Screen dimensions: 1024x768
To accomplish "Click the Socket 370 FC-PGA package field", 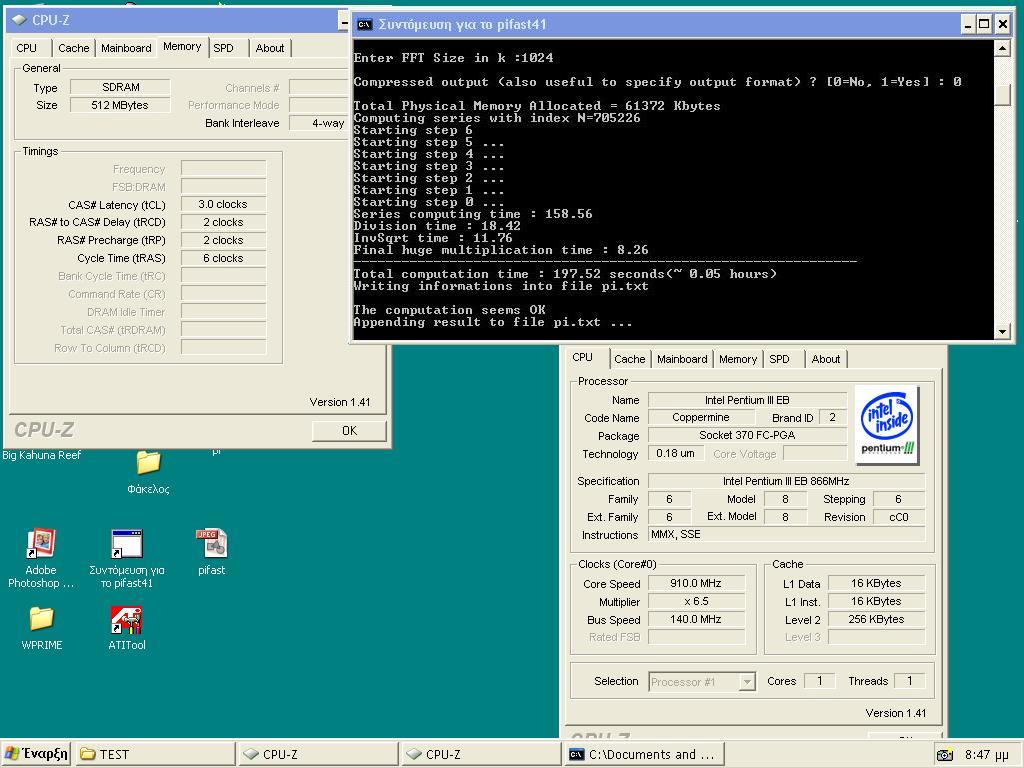I will (747, 435).
